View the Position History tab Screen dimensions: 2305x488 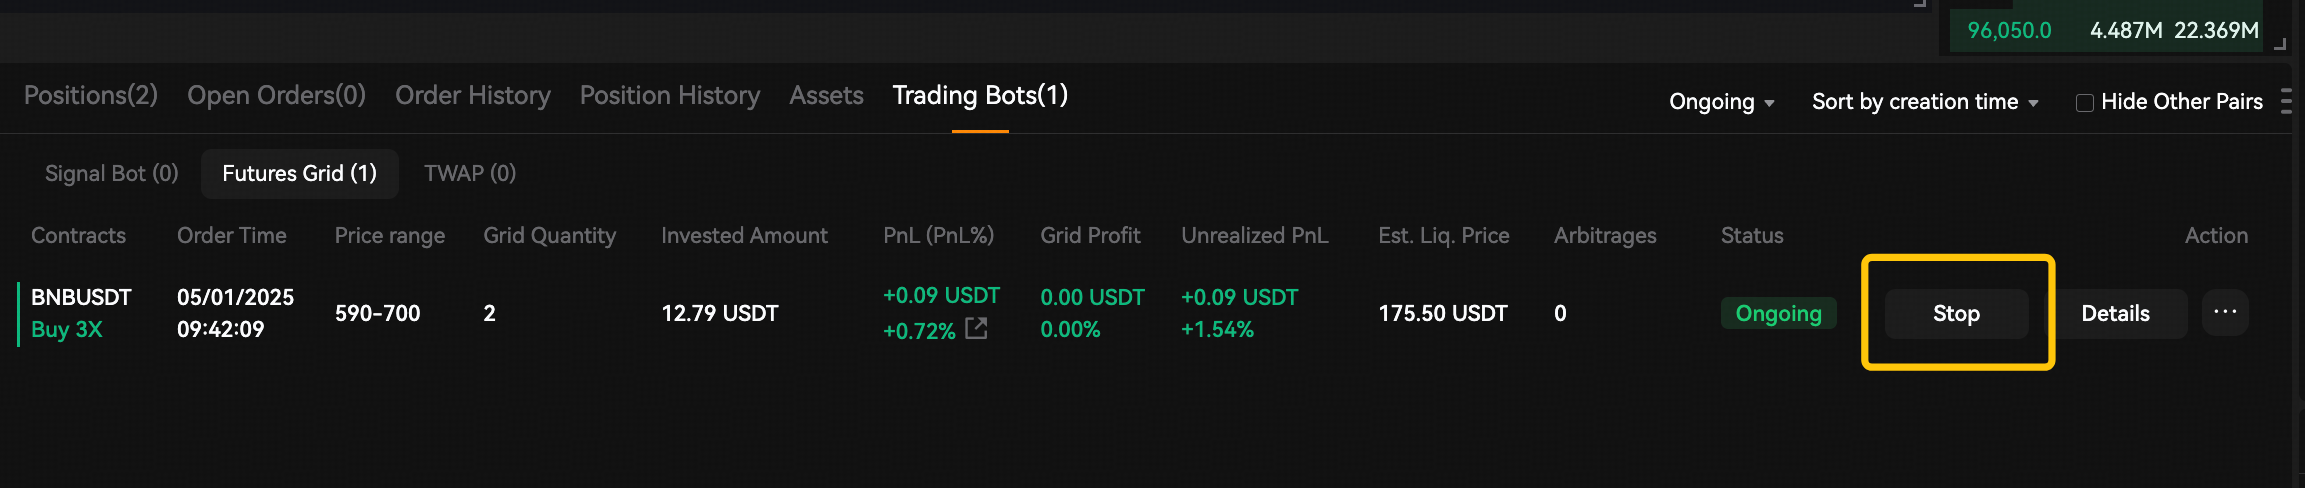[670, 95]
